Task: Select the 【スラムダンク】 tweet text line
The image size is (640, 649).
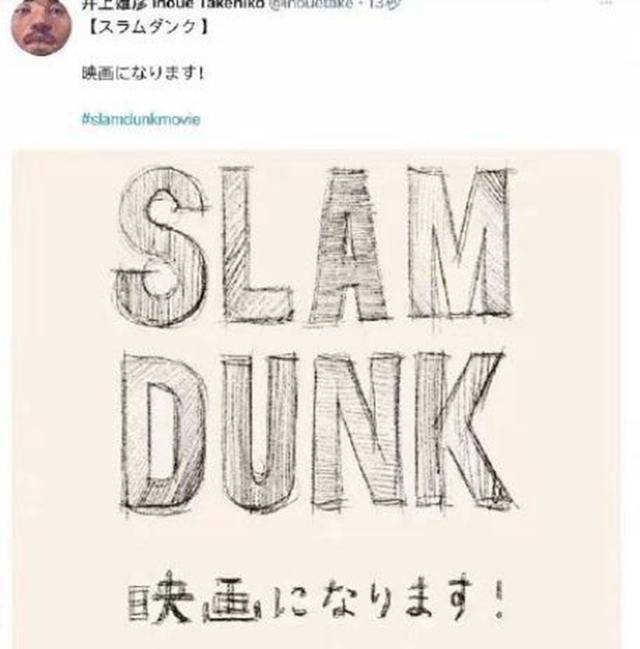Action: (147, 27)
